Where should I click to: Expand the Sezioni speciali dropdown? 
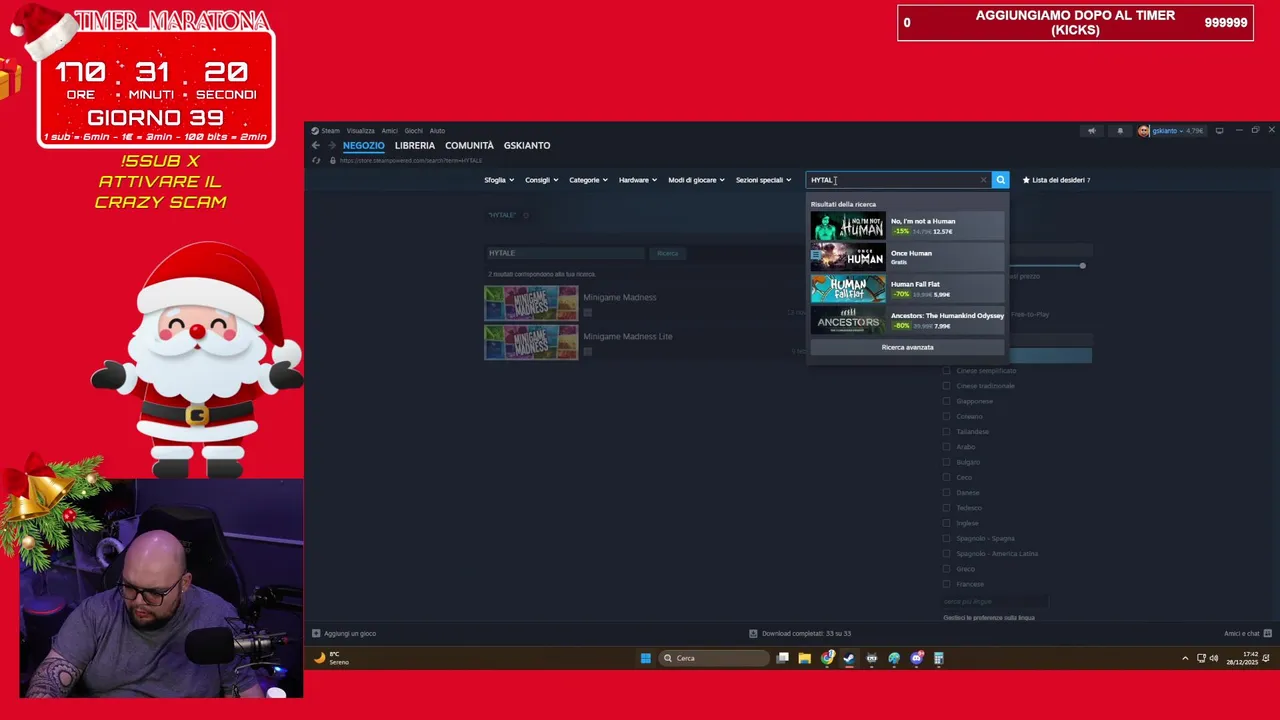point(763,180)
